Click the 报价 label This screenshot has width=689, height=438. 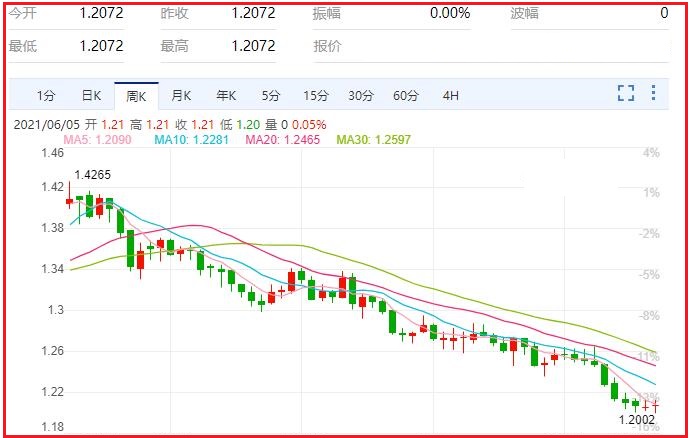[x=327, y=46]
